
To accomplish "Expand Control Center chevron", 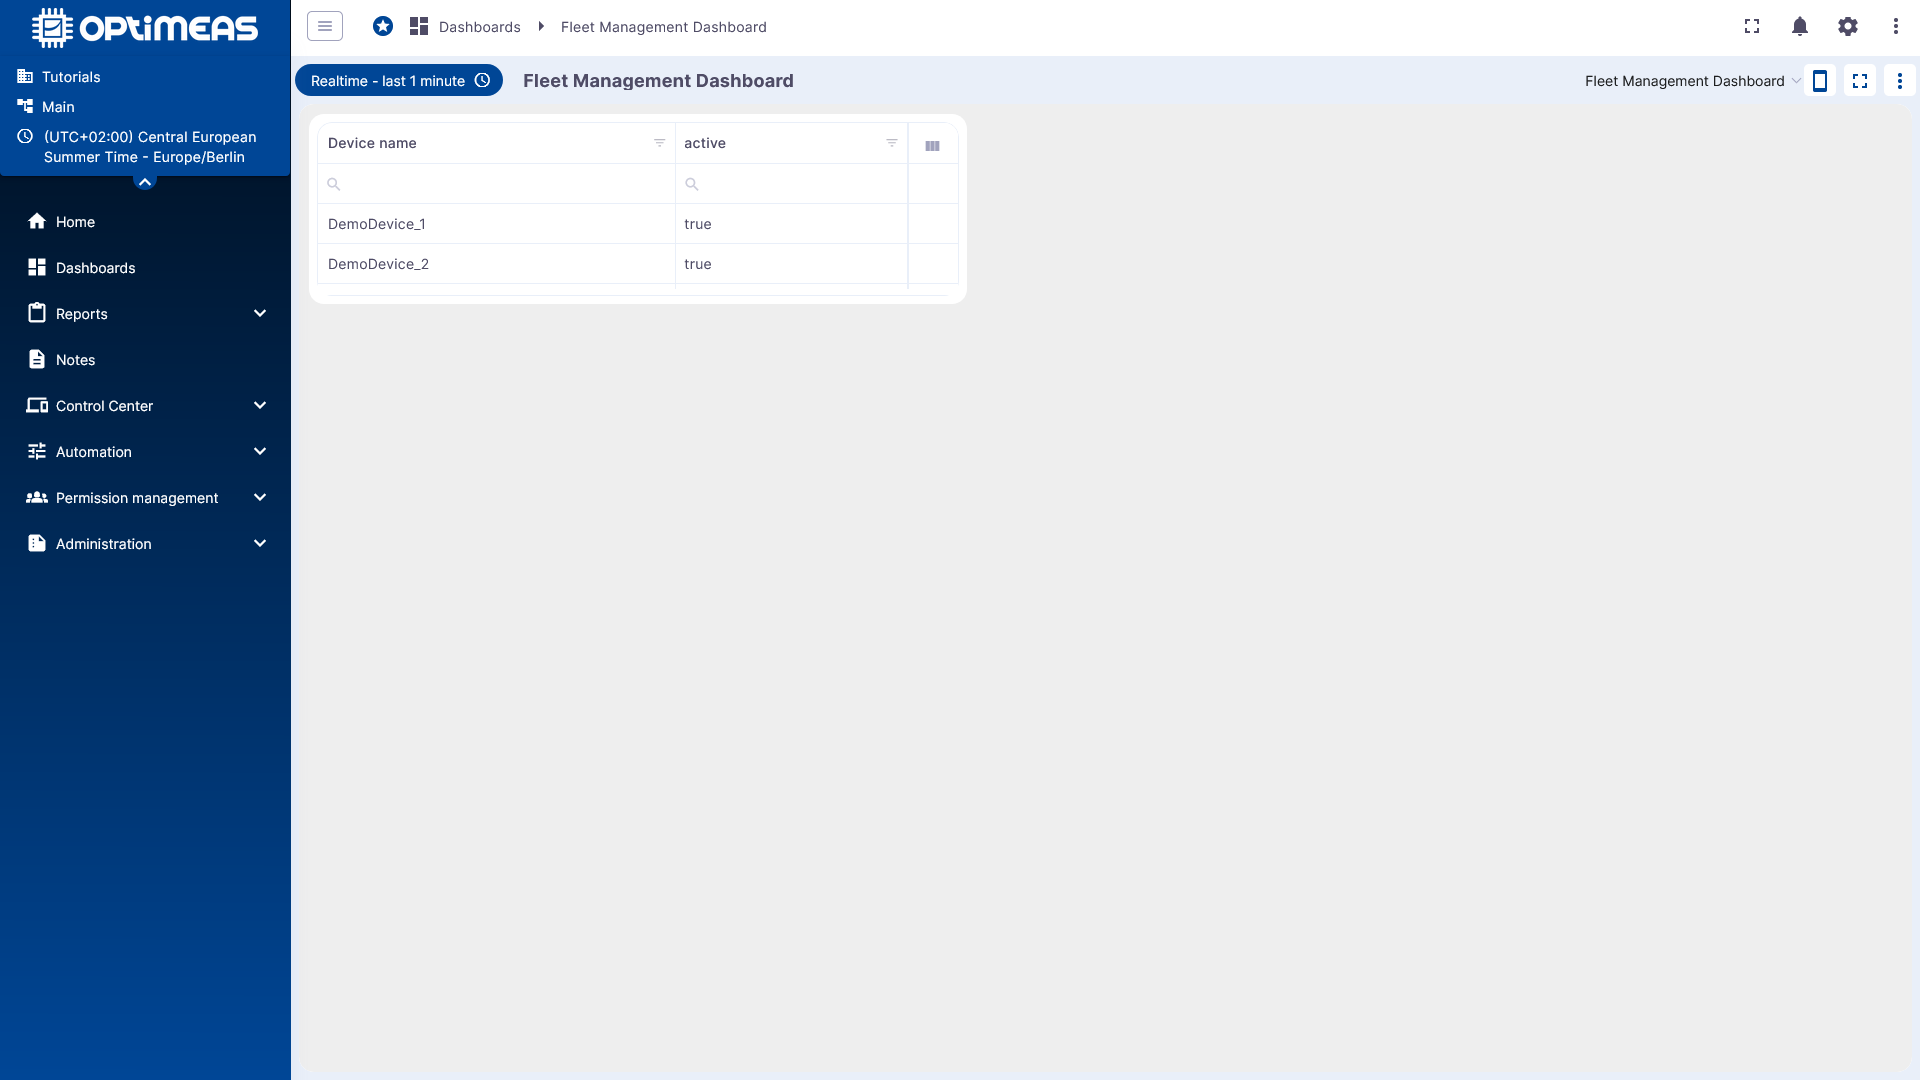I will [260, 406].
